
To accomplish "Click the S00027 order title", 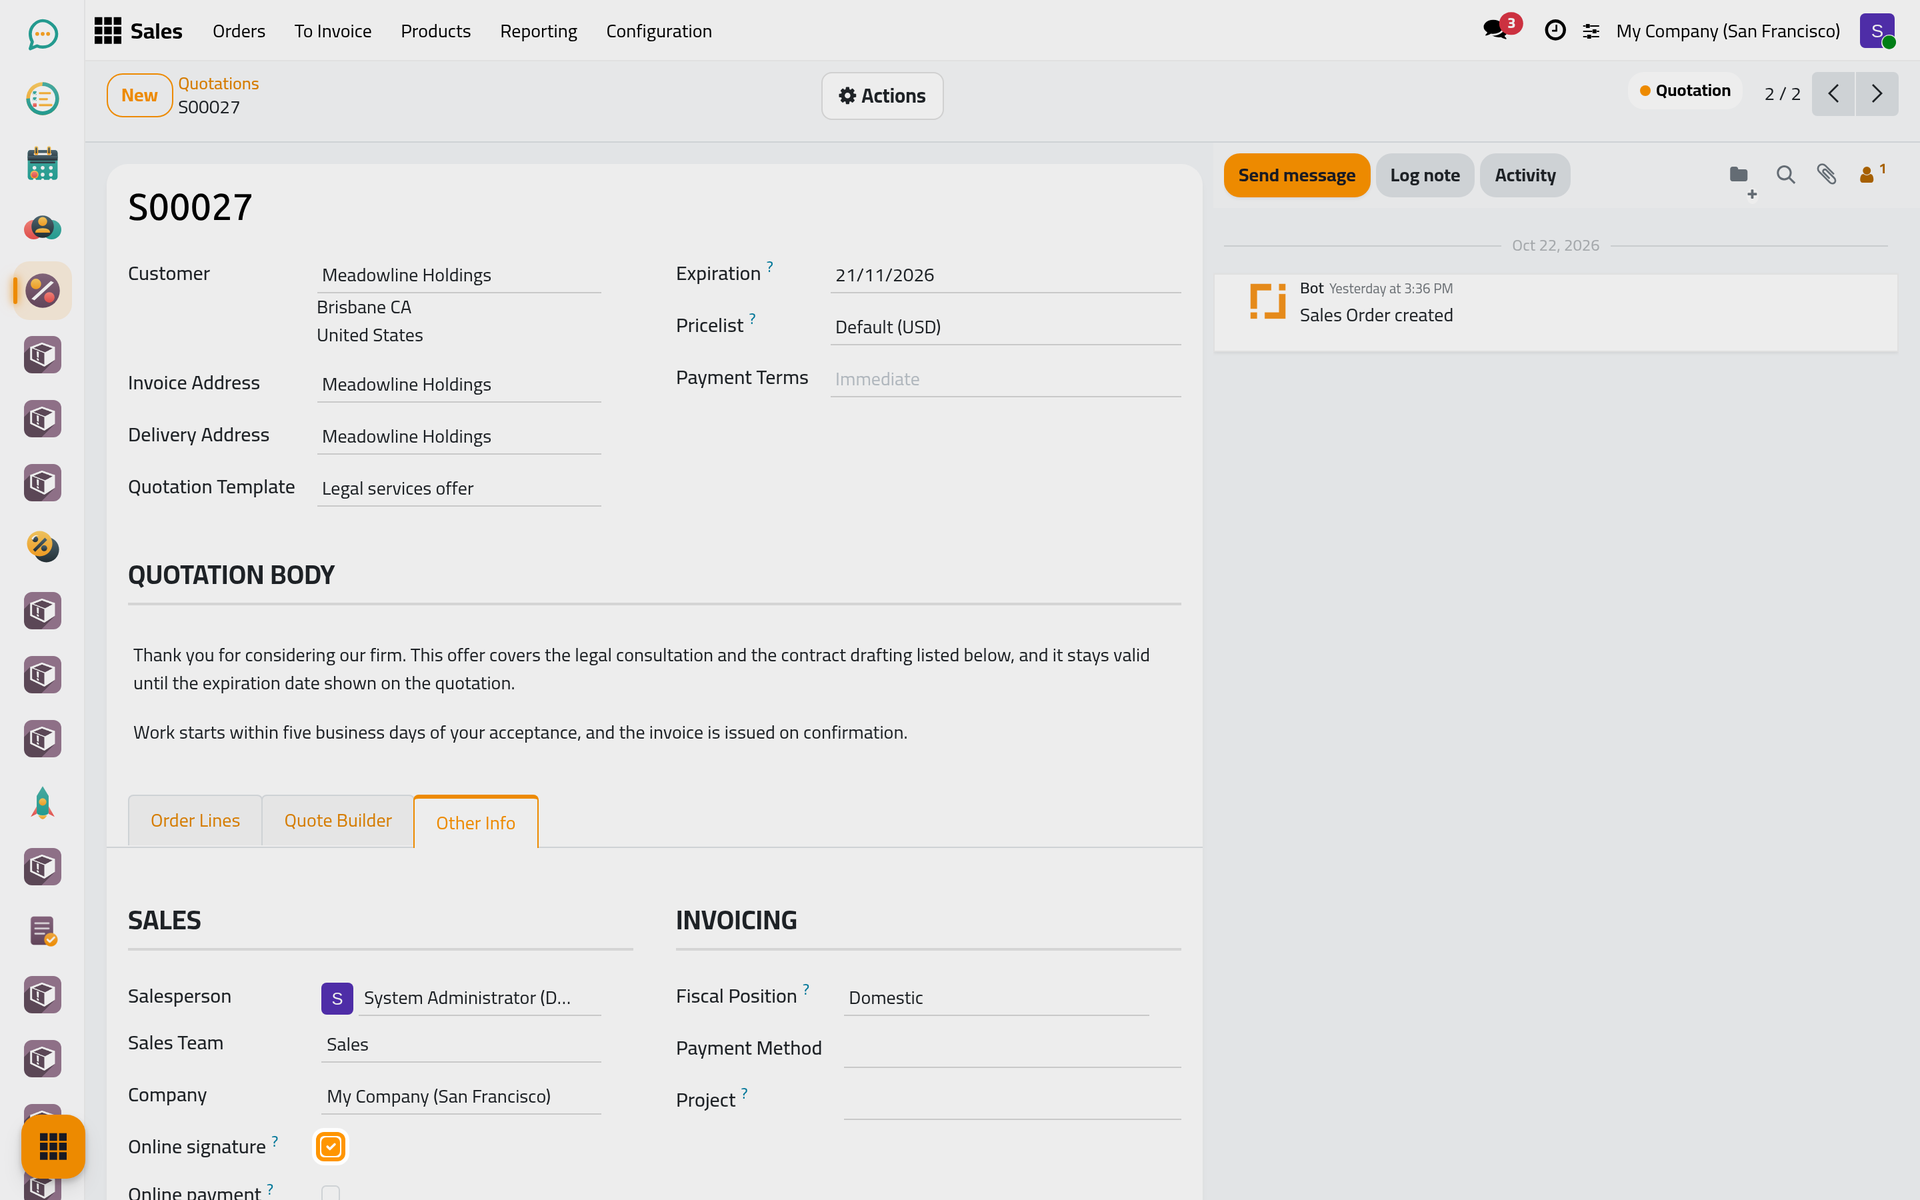I will [x=190, y=208].
